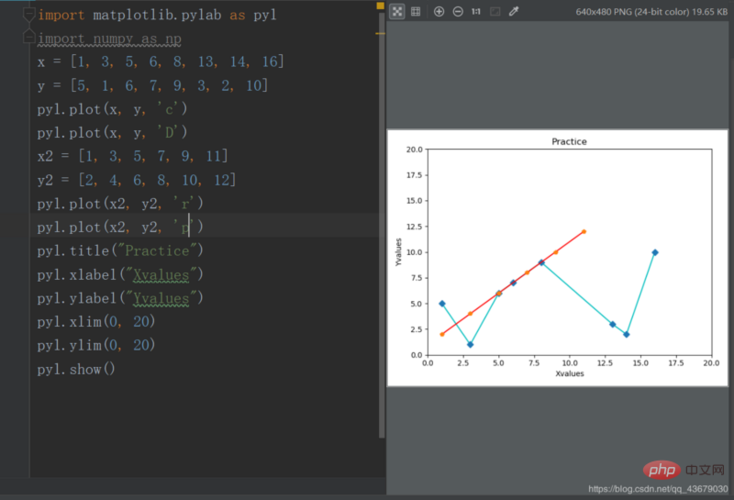The height and width of the screenshot is (500, 734).
Task: Click the zoom out magnifier icon
Action: click(457, 12)
